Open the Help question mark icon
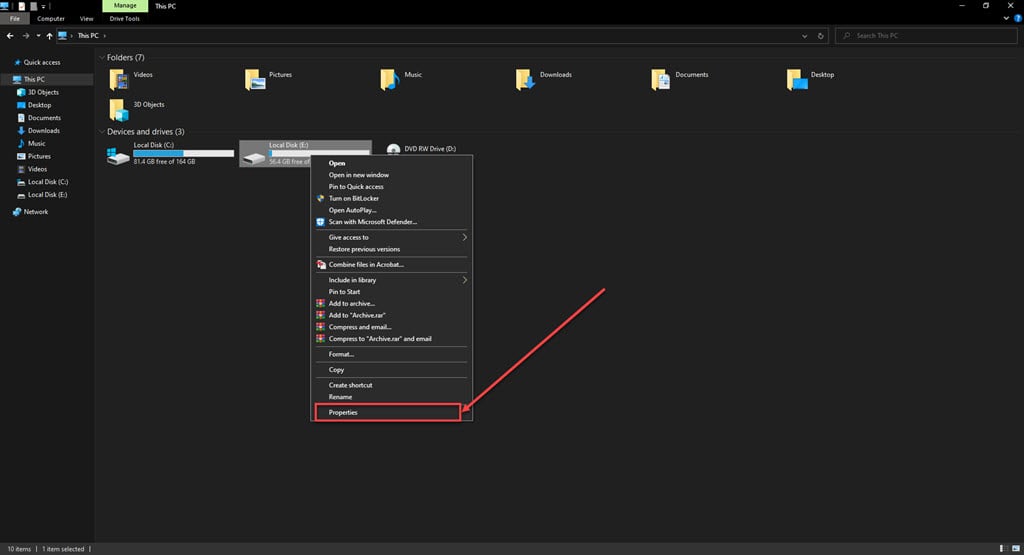The image size is (1024, 555). tap(1017, 18)
